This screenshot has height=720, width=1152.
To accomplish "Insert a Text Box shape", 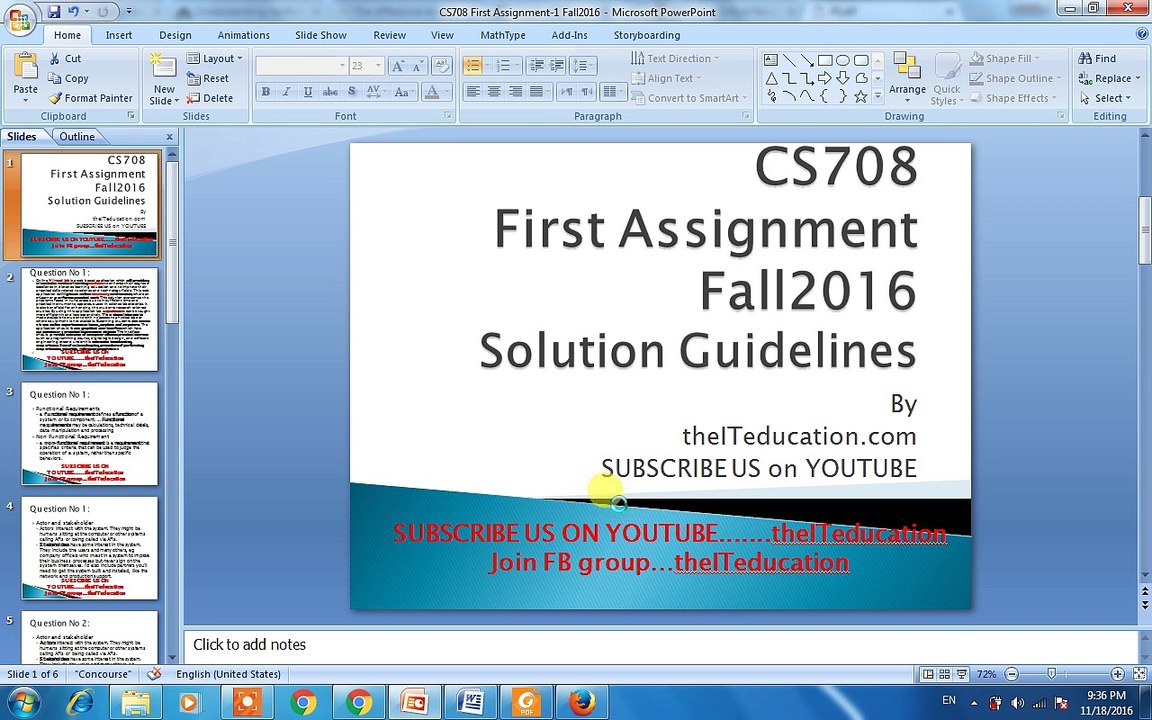I will click(771, 60).
